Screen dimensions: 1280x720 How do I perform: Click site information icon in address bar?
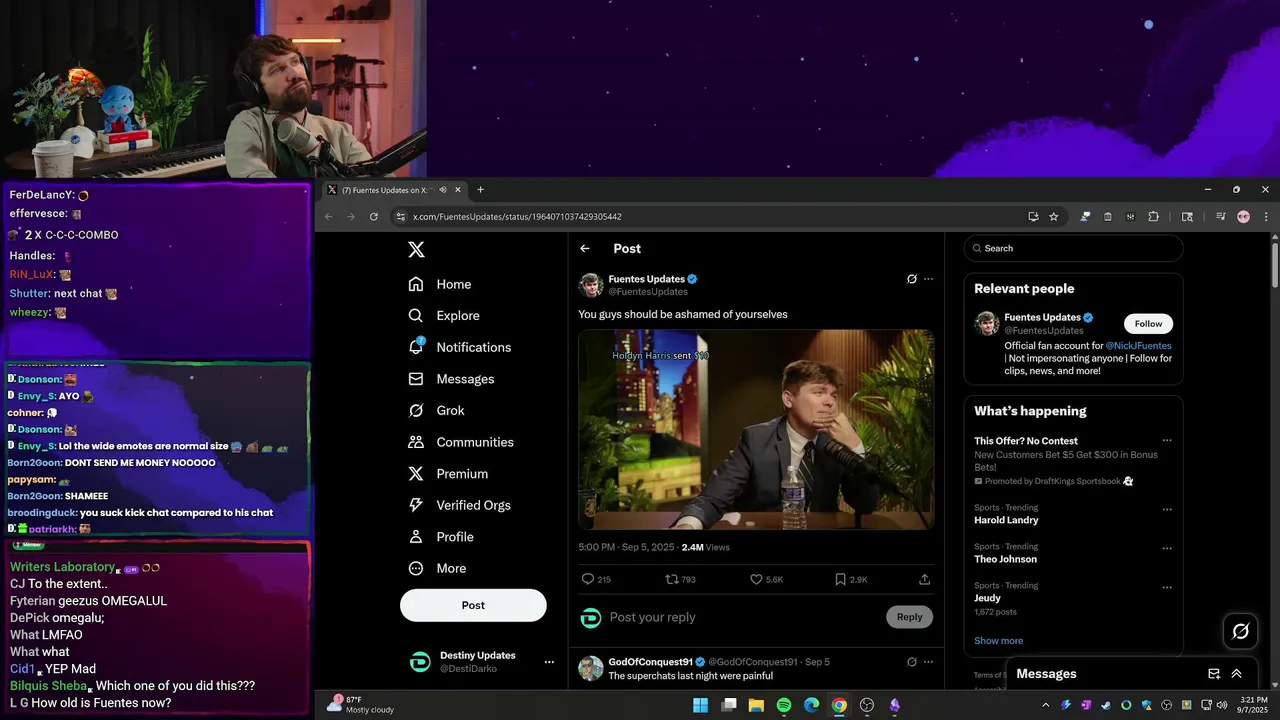point(400,217)
